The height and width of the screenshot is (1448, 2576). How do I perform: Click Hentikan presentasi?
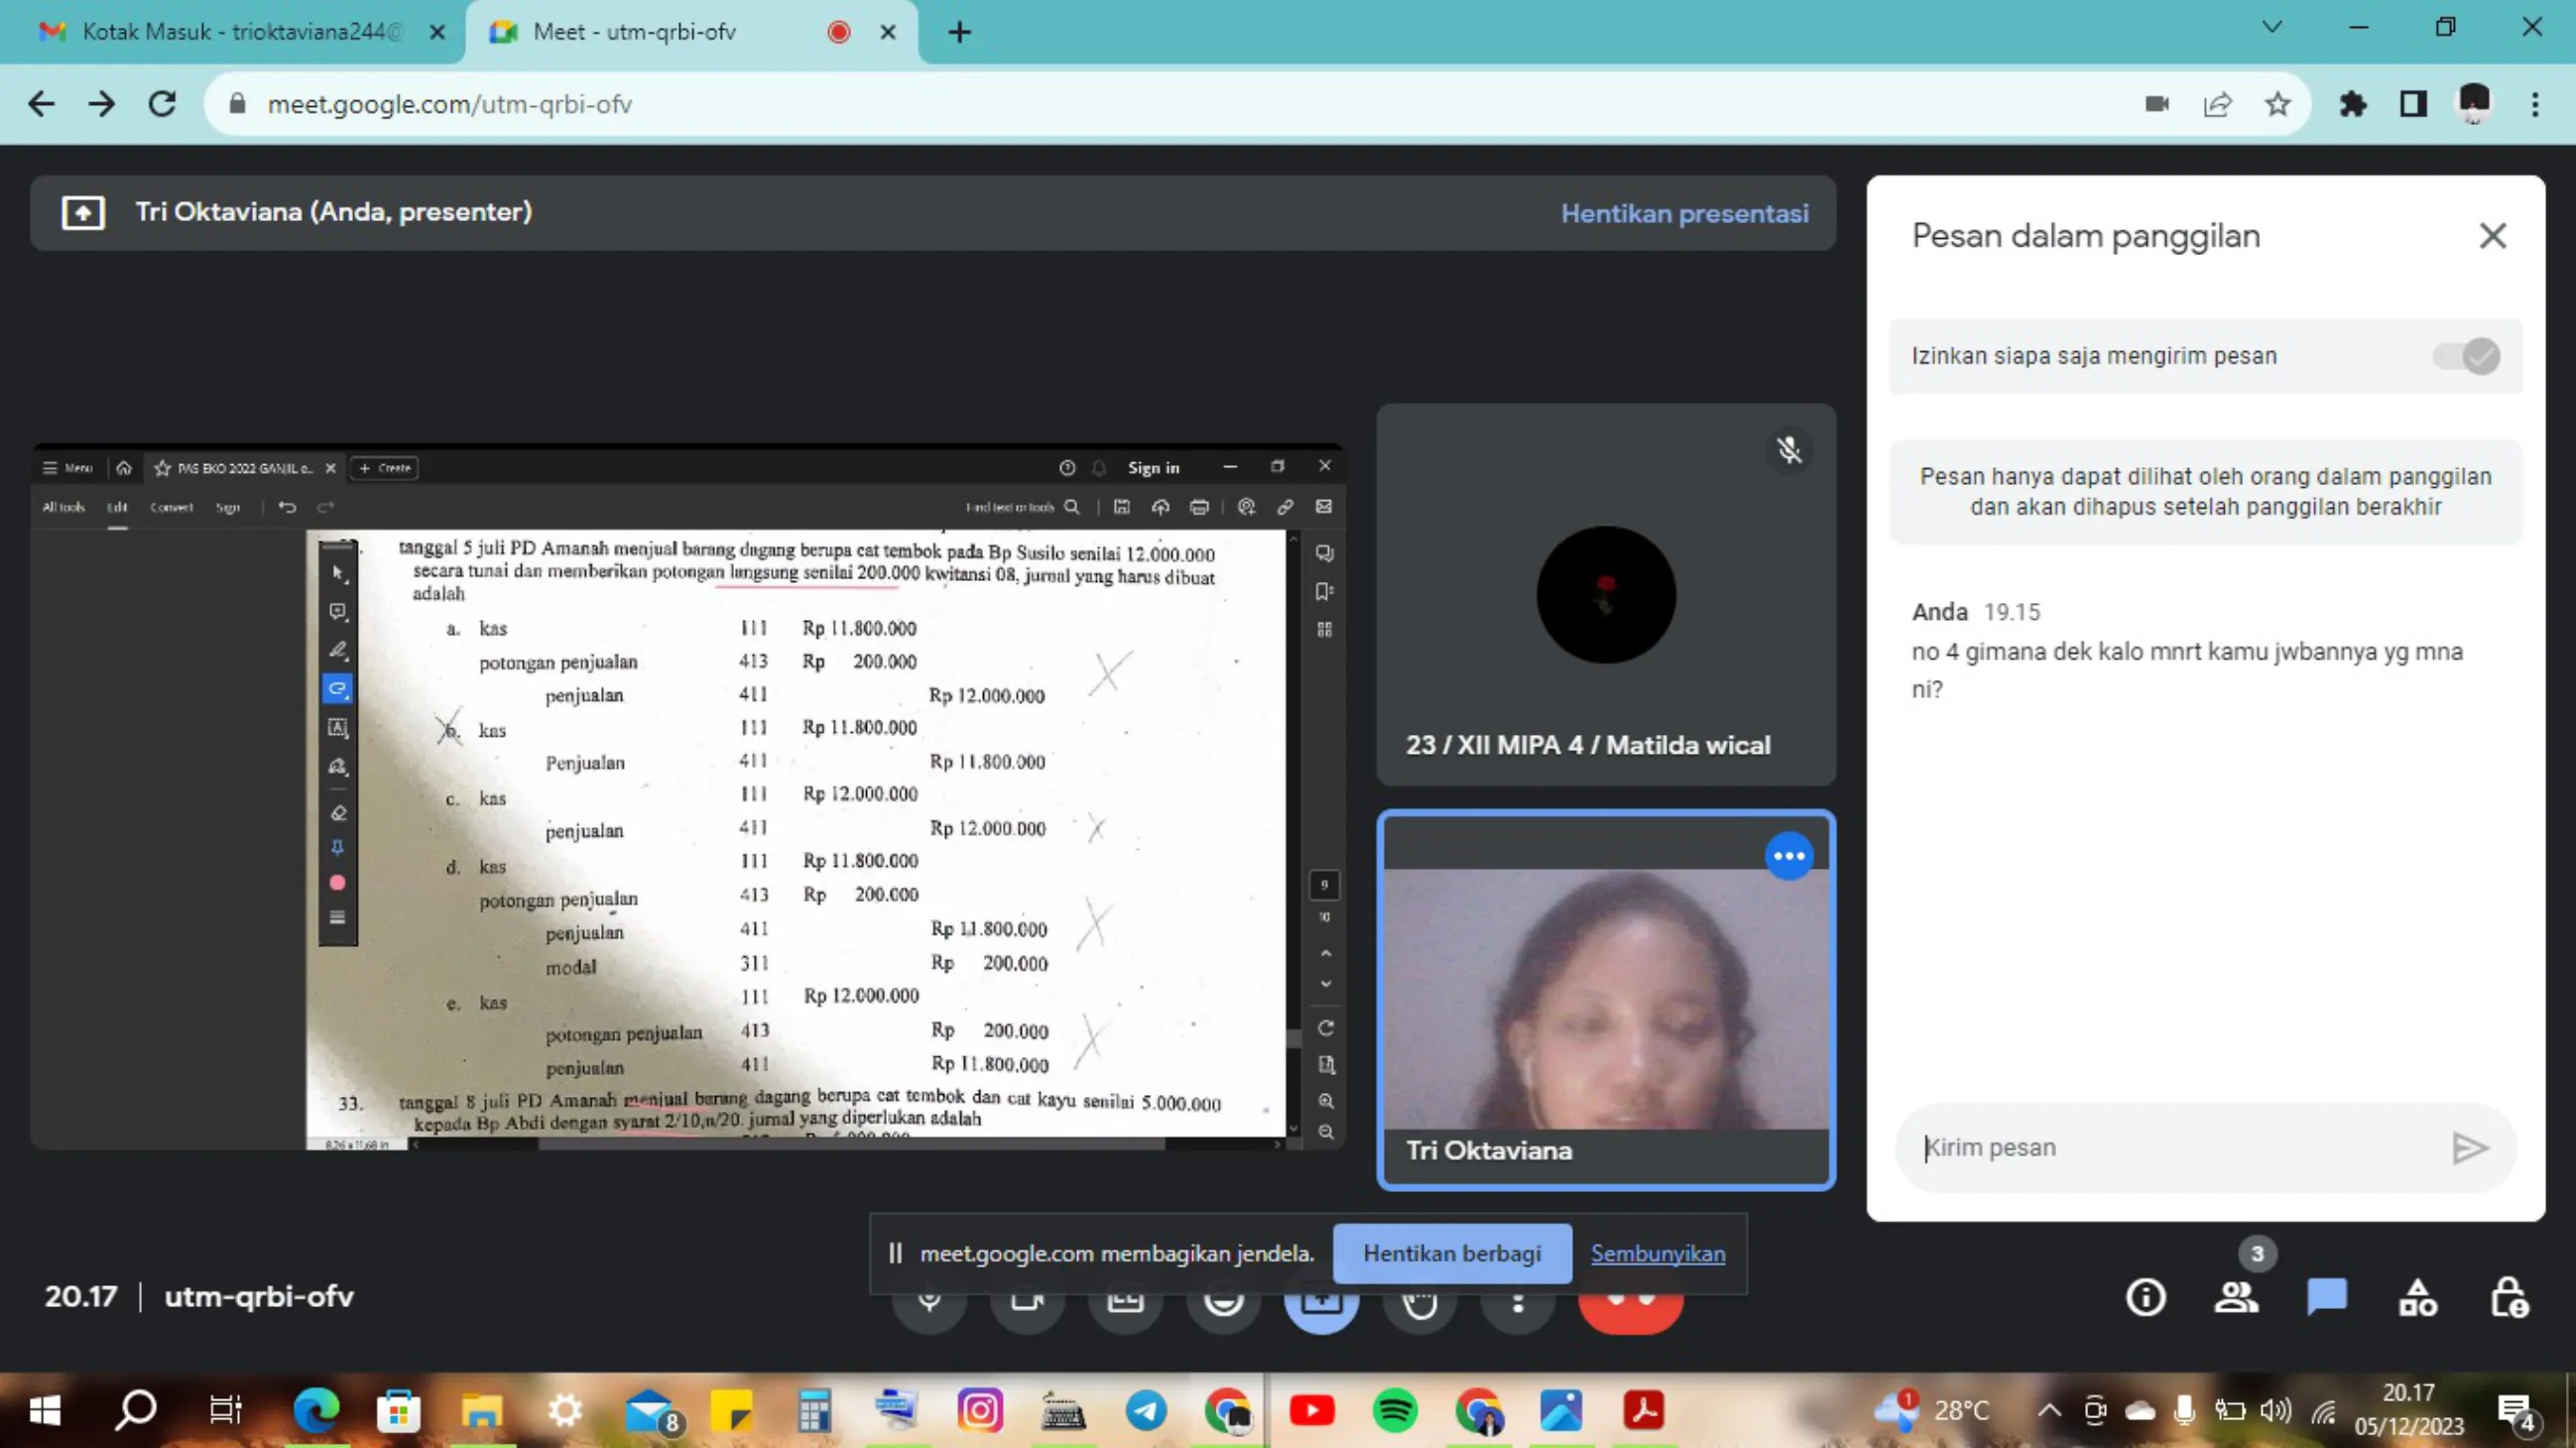coord(1684,213)
